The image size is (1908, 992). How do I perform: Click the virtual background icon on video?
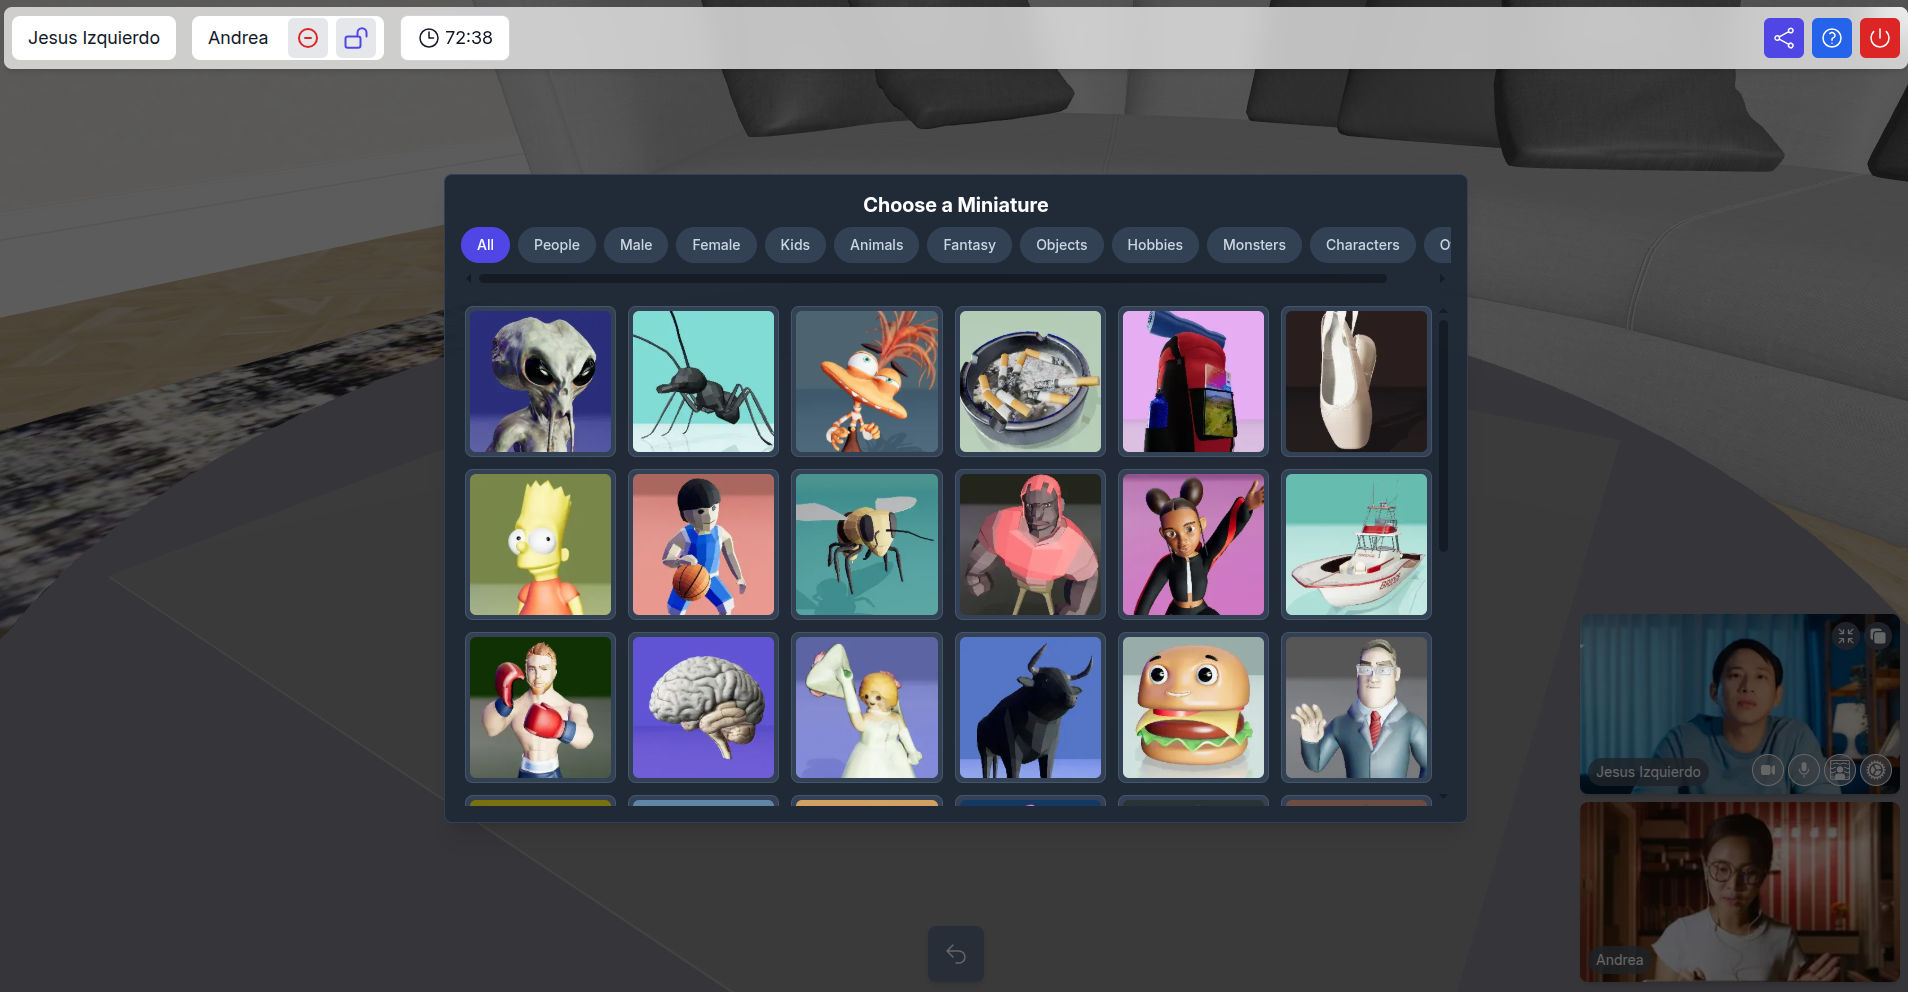coord(1840,770)
